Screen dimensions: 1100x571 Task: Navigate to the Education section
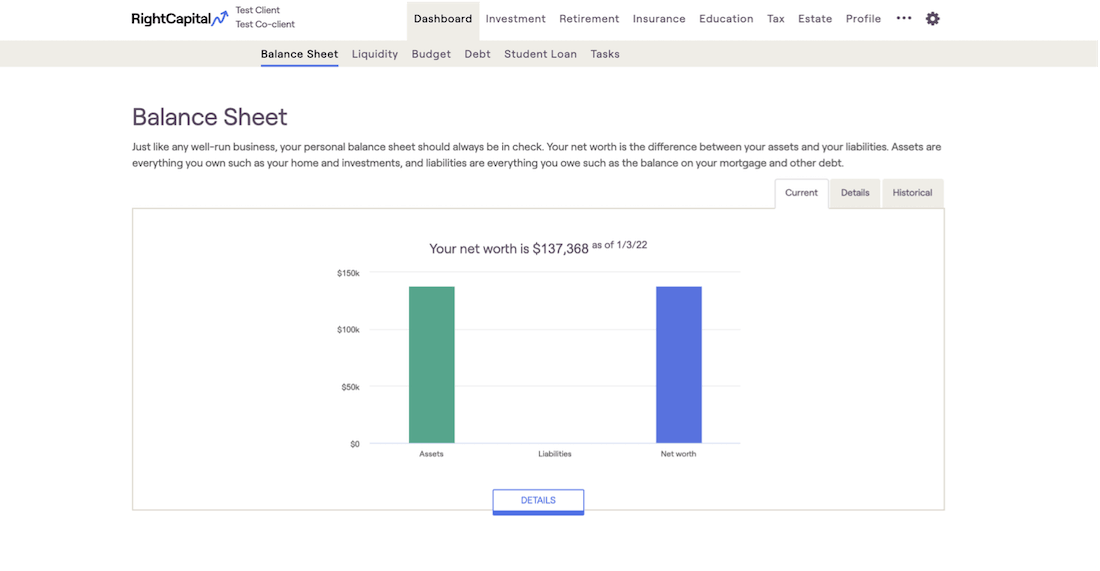tap(726, 19)
